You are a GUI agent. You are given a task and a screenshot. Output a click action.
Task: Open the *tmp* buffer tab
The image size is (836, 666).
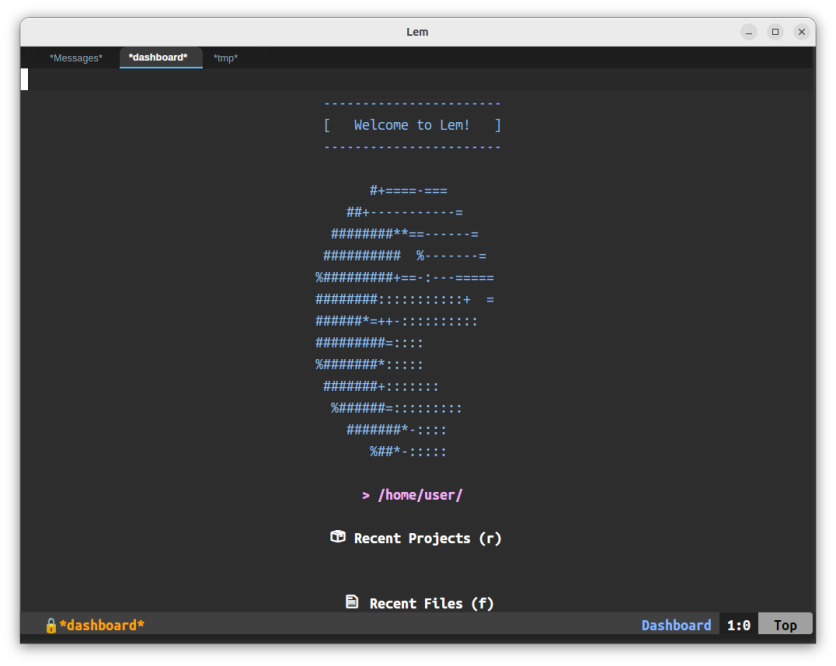(x=225, y=58)
